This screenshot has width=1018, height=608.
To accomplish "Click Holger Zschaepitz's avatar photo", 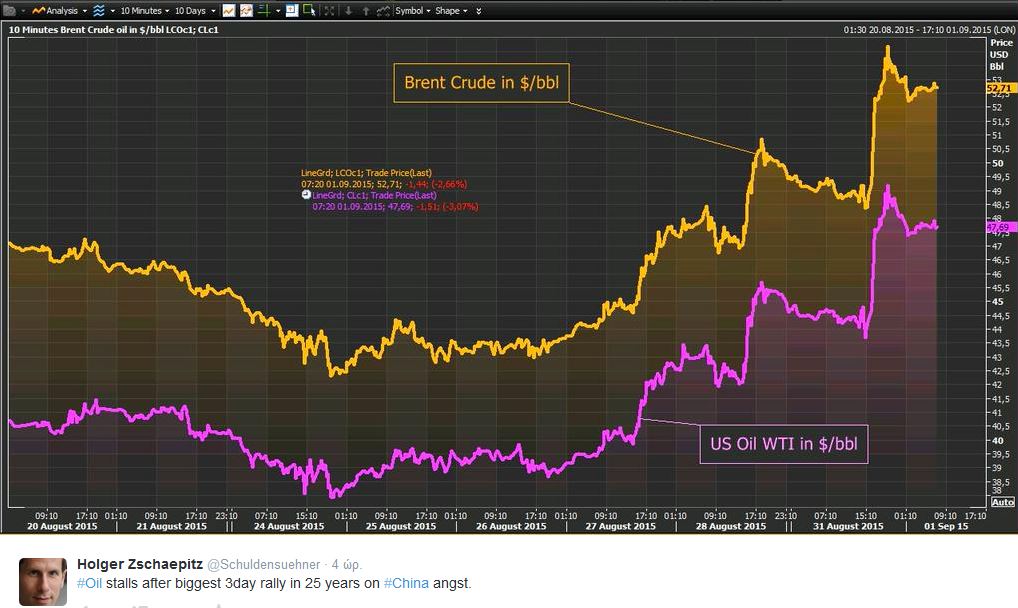I will pyautogui.click(x=43, y=580).
